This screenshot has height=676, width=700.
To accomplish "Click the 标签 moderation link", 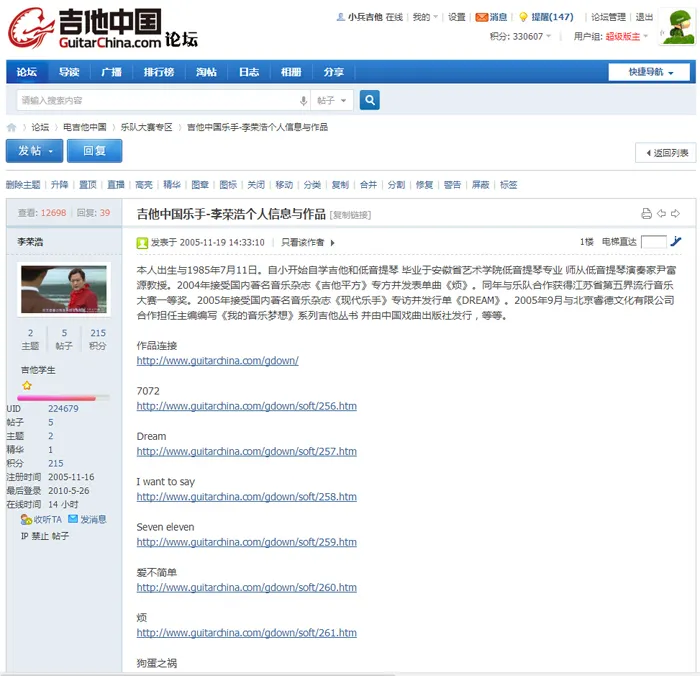I will coord(509,185).
